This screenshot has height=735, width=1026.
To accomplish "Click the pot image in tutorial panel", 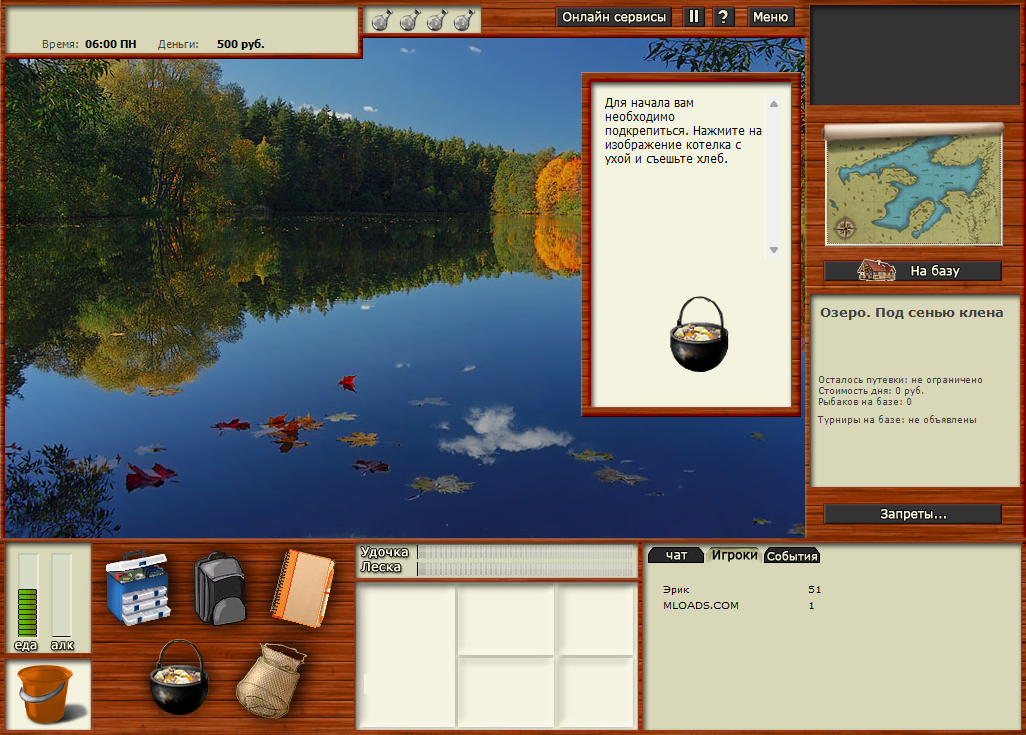I will [697, 336].
